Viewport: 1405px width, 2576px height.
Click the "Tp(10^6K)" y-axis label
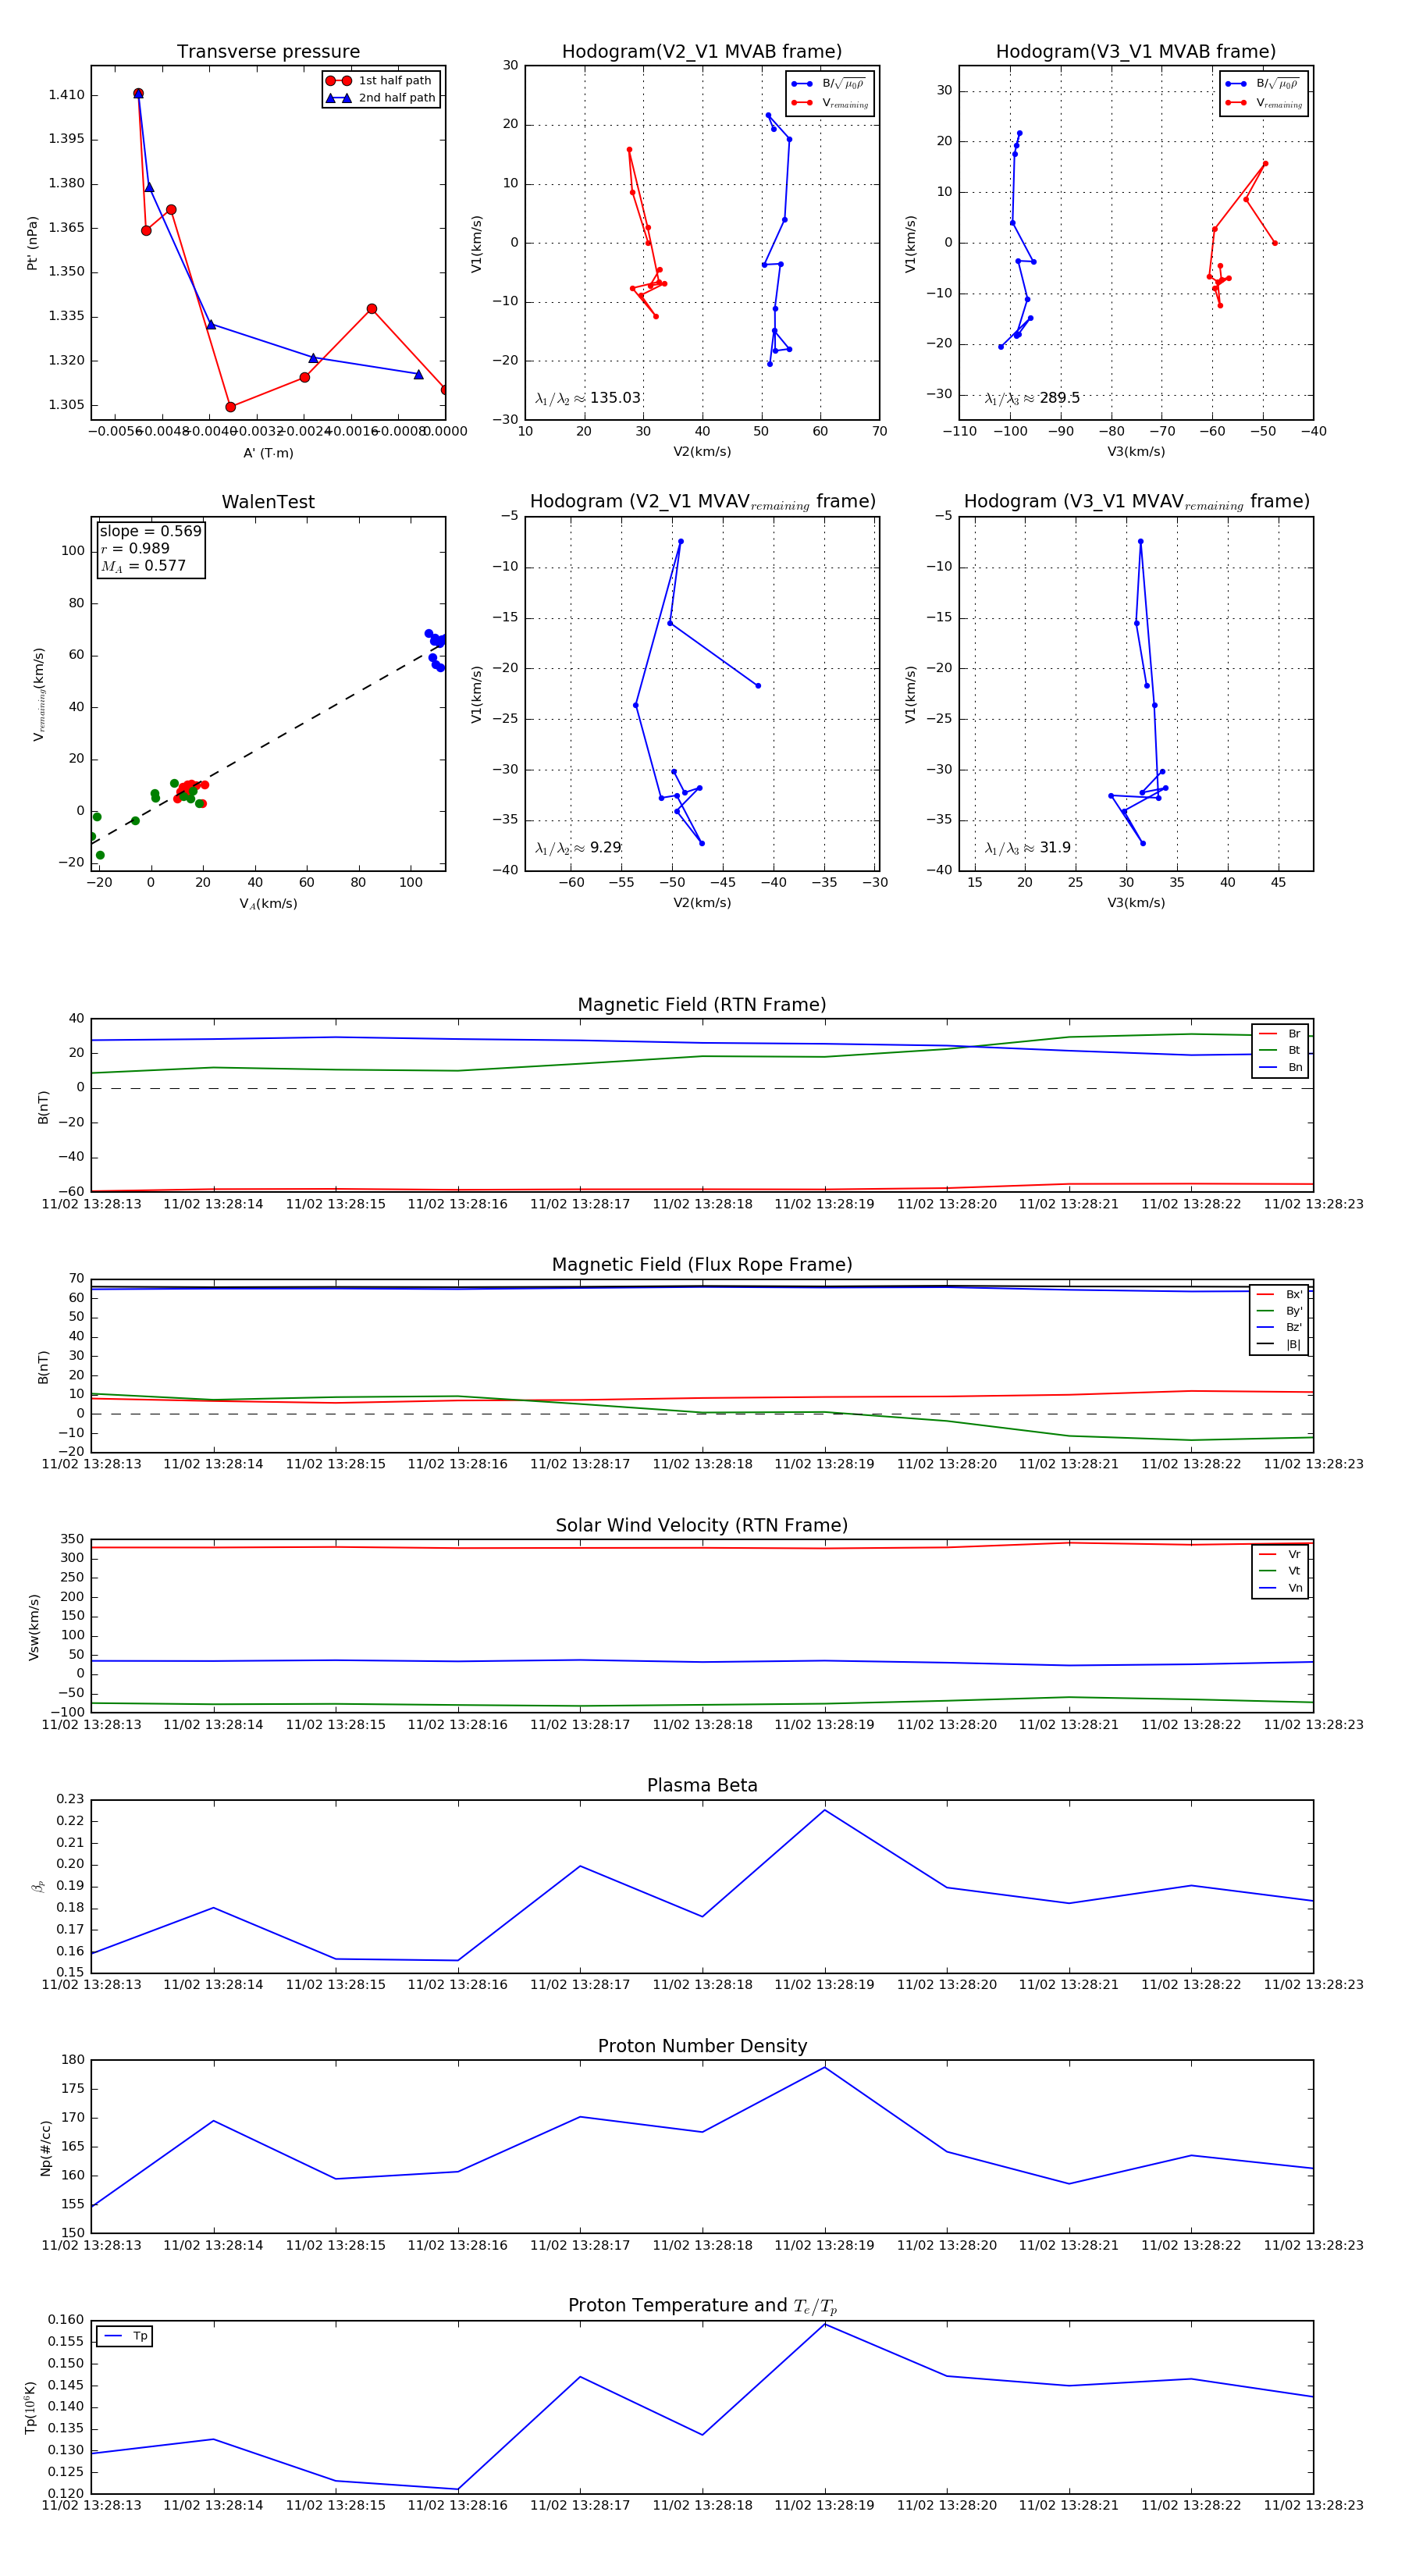30,2407
